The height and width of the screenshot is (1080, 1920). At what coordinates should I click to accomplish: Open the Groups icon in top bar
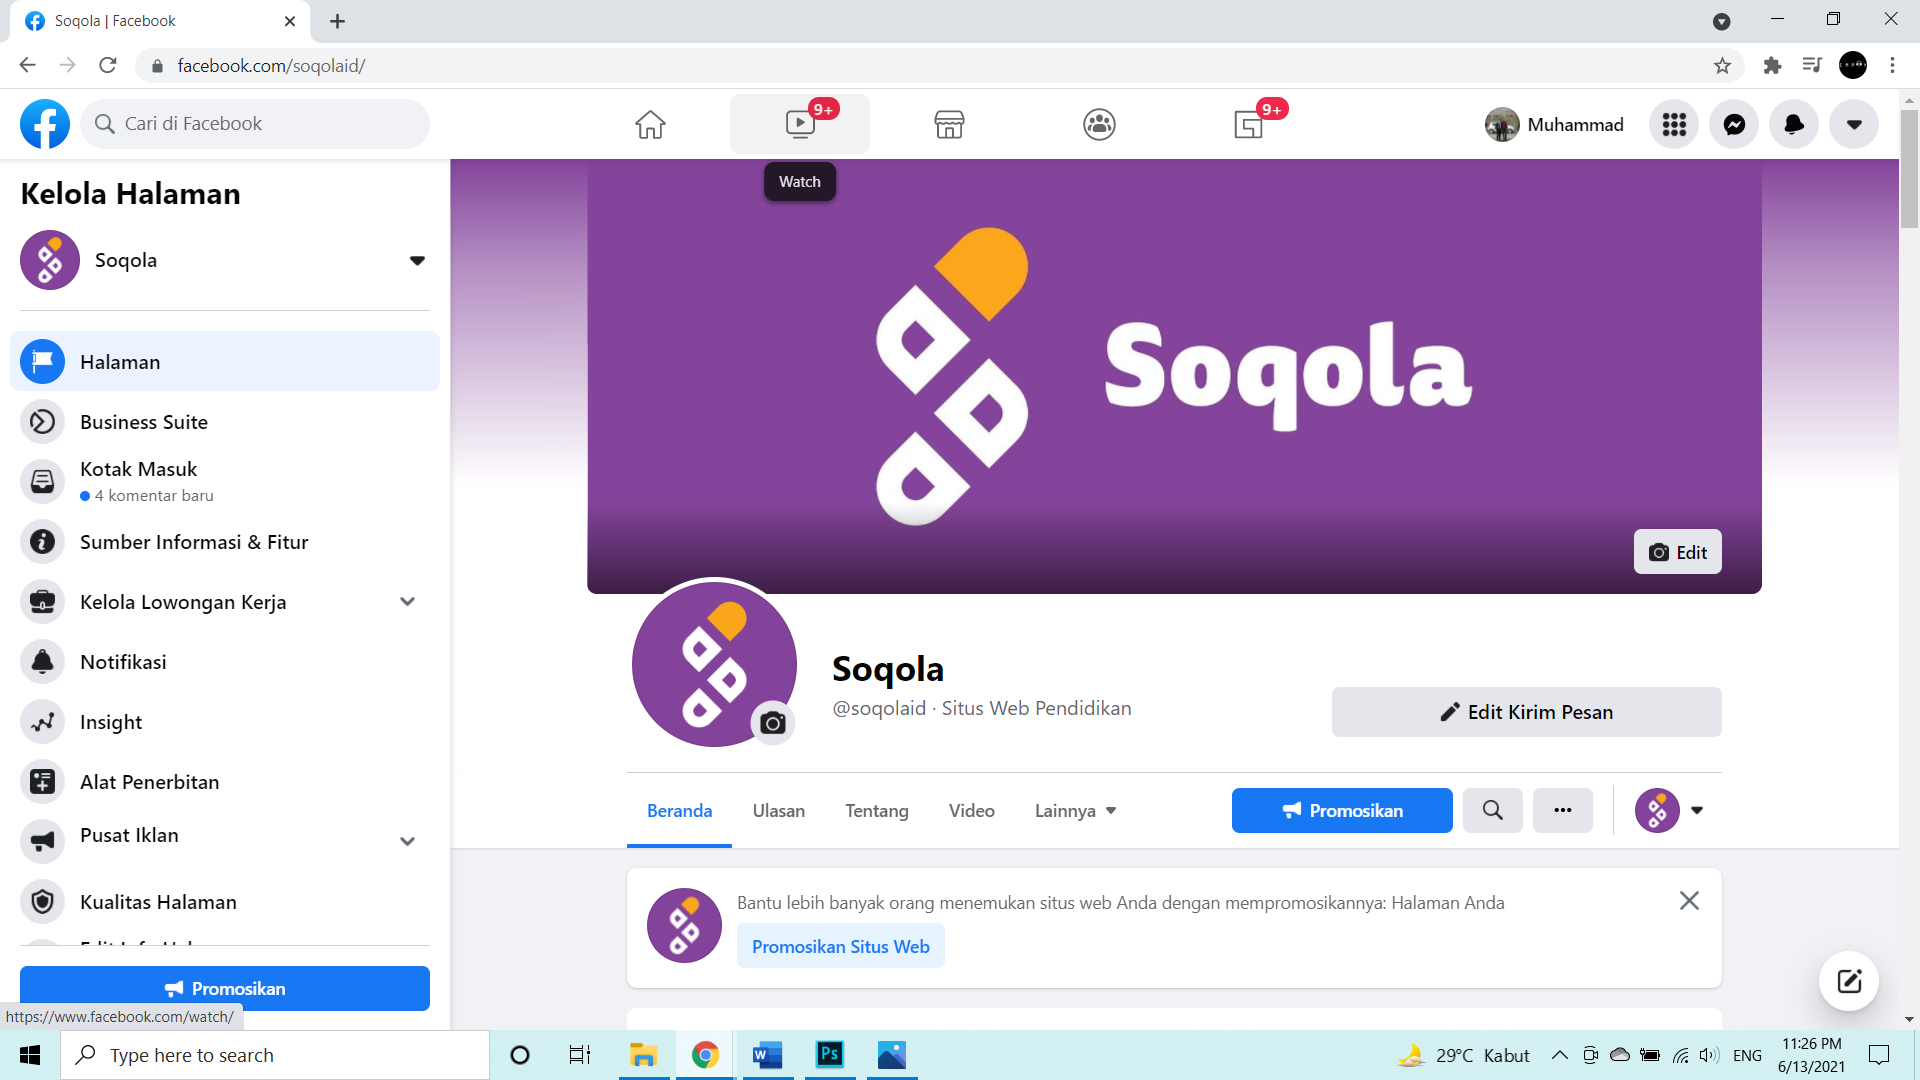click(1099, 124)
